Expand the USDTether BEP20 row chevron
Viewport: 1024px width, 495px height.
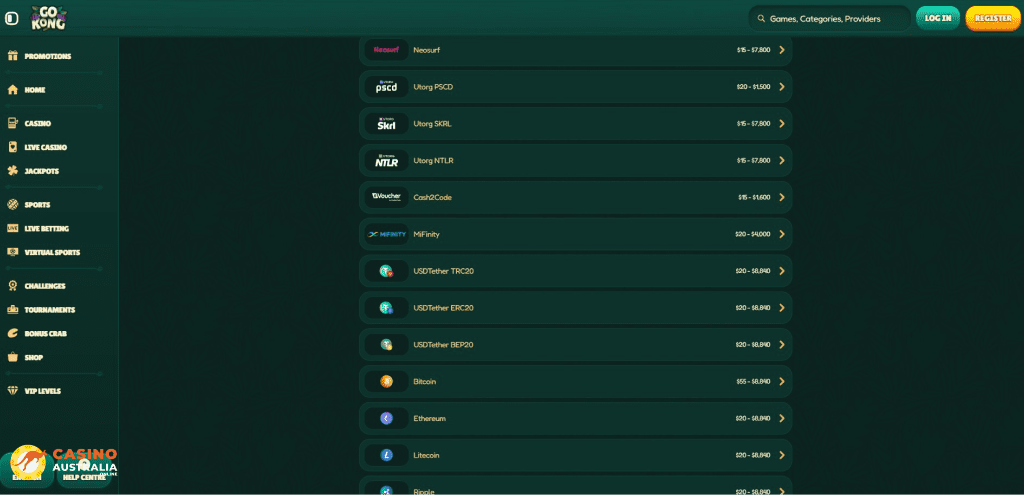pyautogui.click(x=782, y=345)
